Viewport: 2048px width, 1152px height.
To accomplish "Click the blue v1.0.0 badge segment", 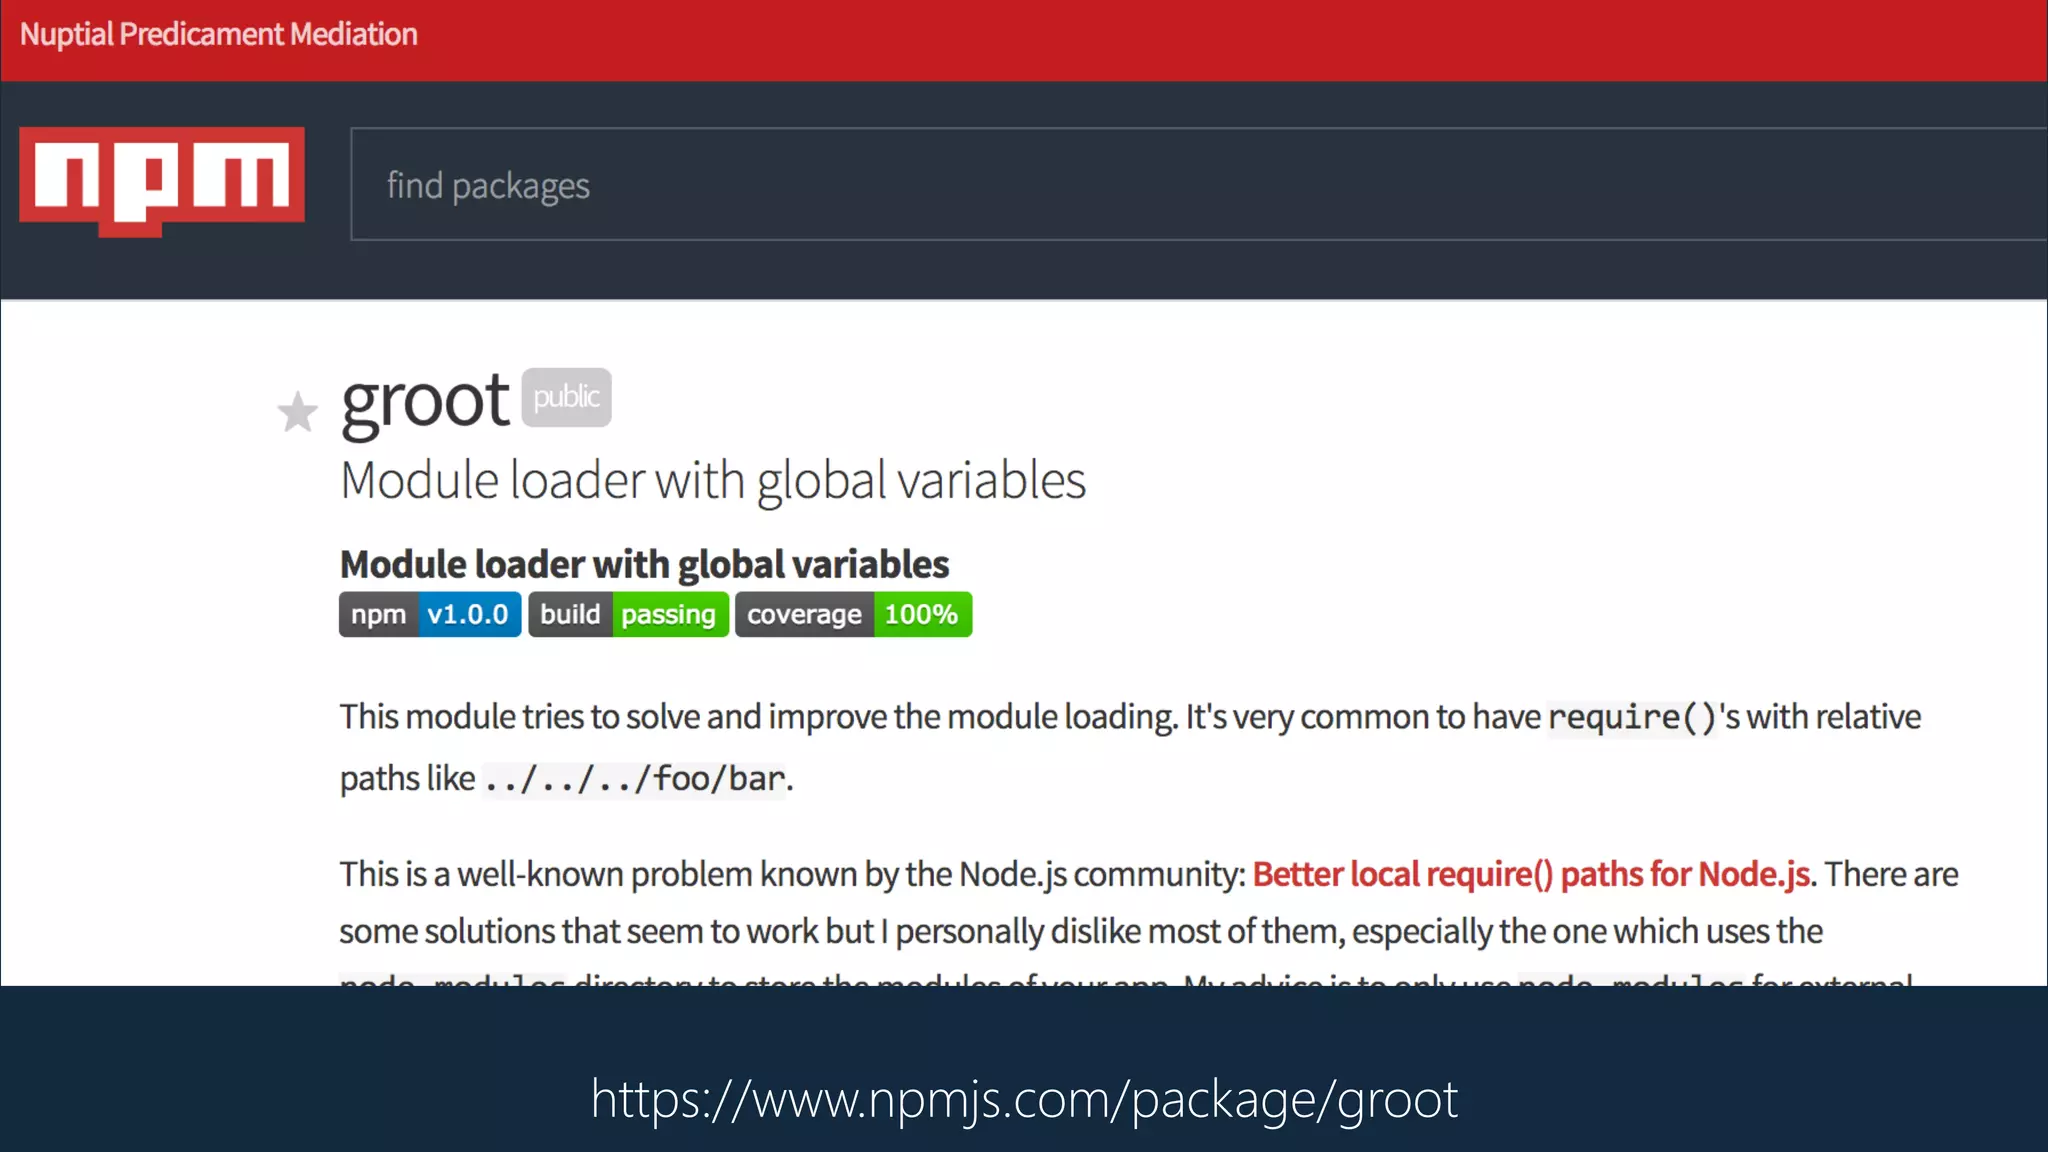I will coord(467,614).
